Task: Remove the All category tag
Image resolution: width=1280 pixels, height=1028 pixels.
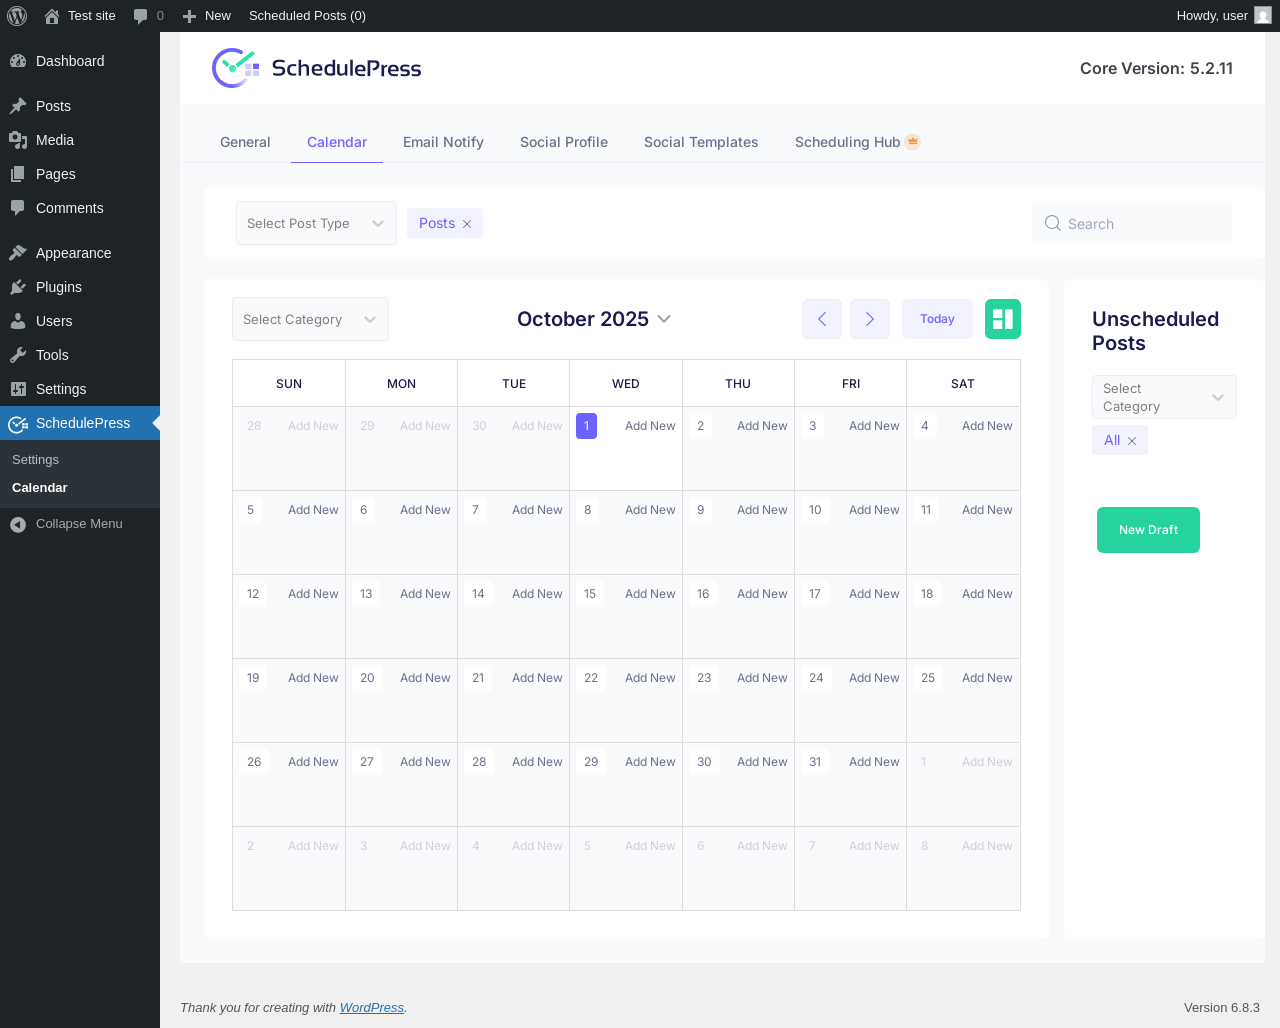Action: tap(1132, 441)
